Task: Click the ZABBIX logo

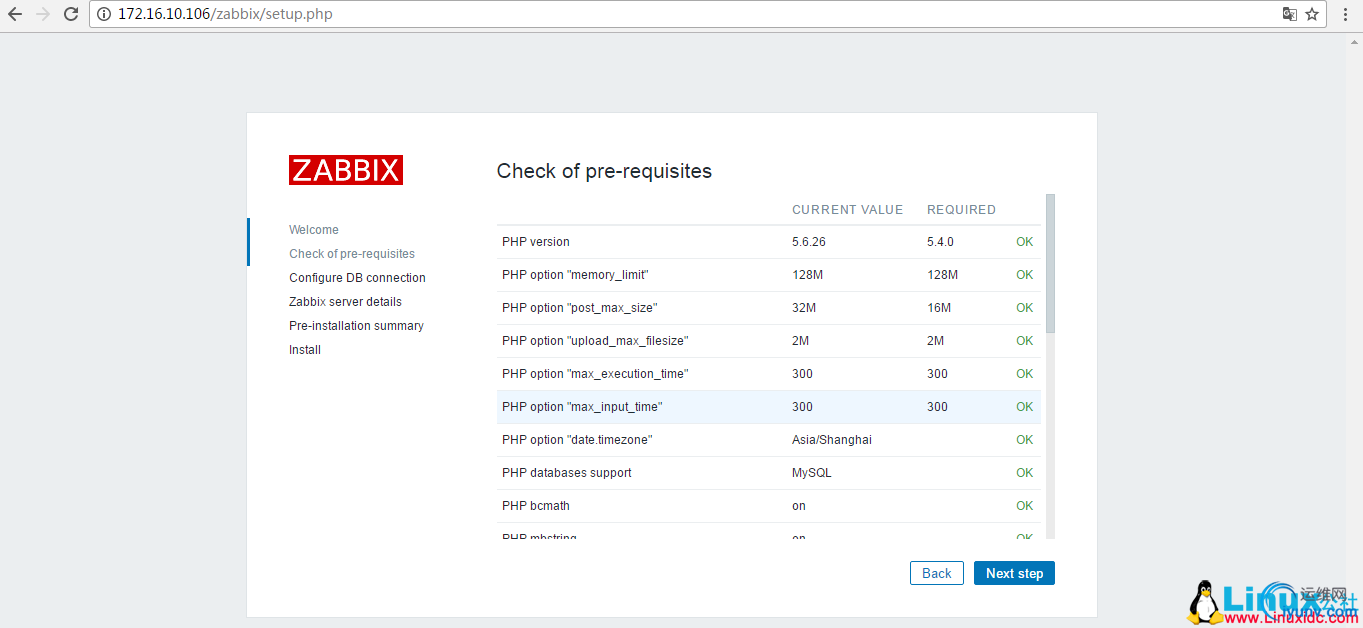Action: pyautogui.click(x=346, y=170)
